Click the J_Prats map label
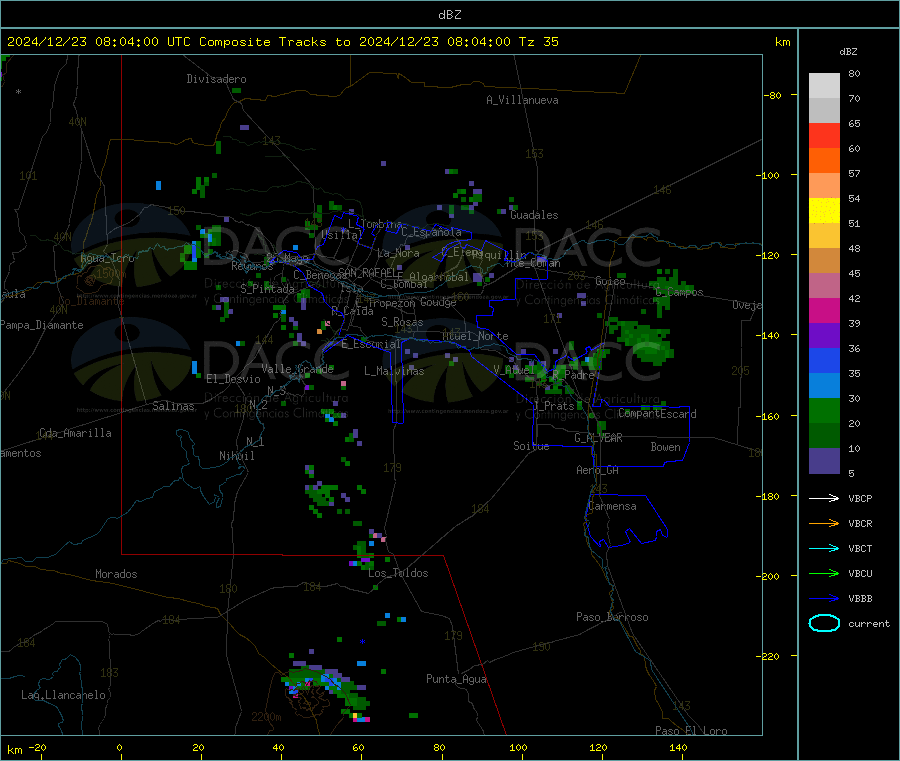This screenshot has height=761, width=900. (x=553, y=406)
